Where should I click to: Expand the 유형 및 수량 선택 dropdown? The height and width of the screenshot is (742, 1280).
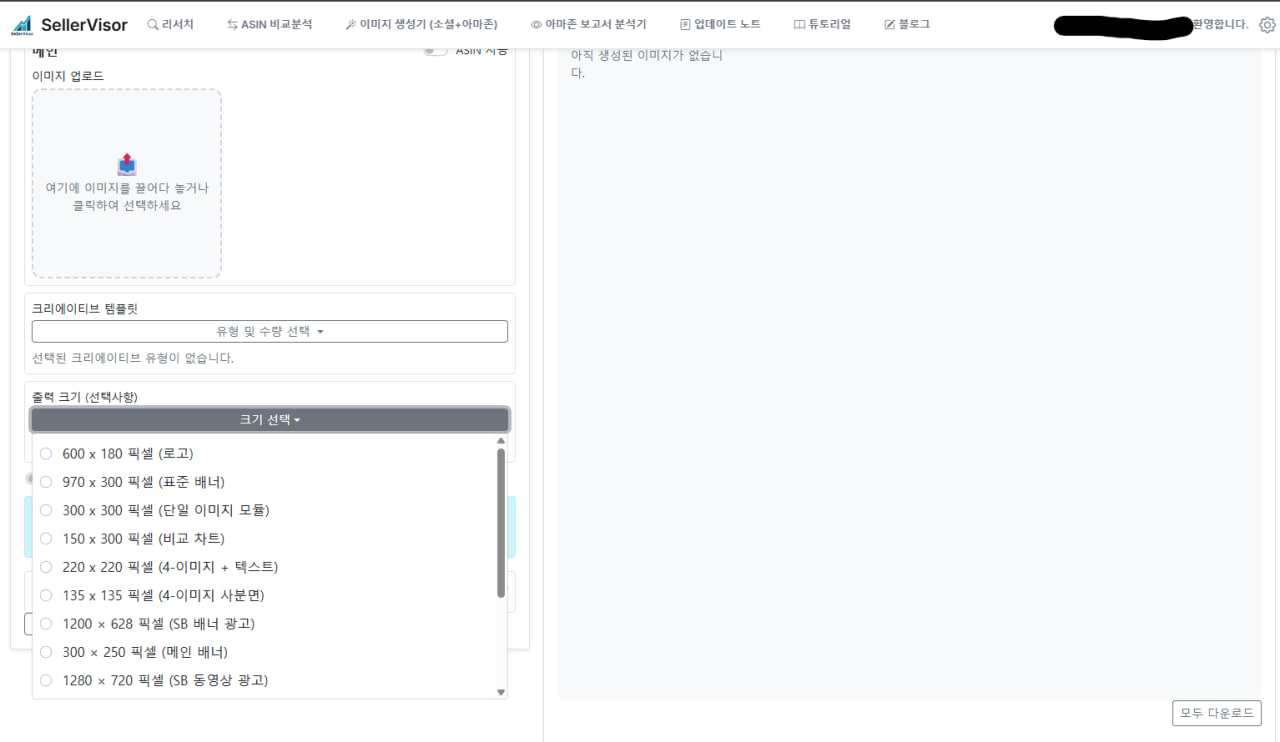tap(270, 331)
